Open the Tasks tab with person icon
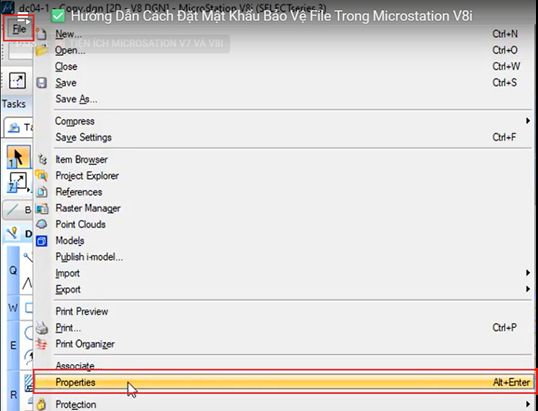The height and width of the screenshot is (411, 538). pyautogui.click(x=19, y=128)
